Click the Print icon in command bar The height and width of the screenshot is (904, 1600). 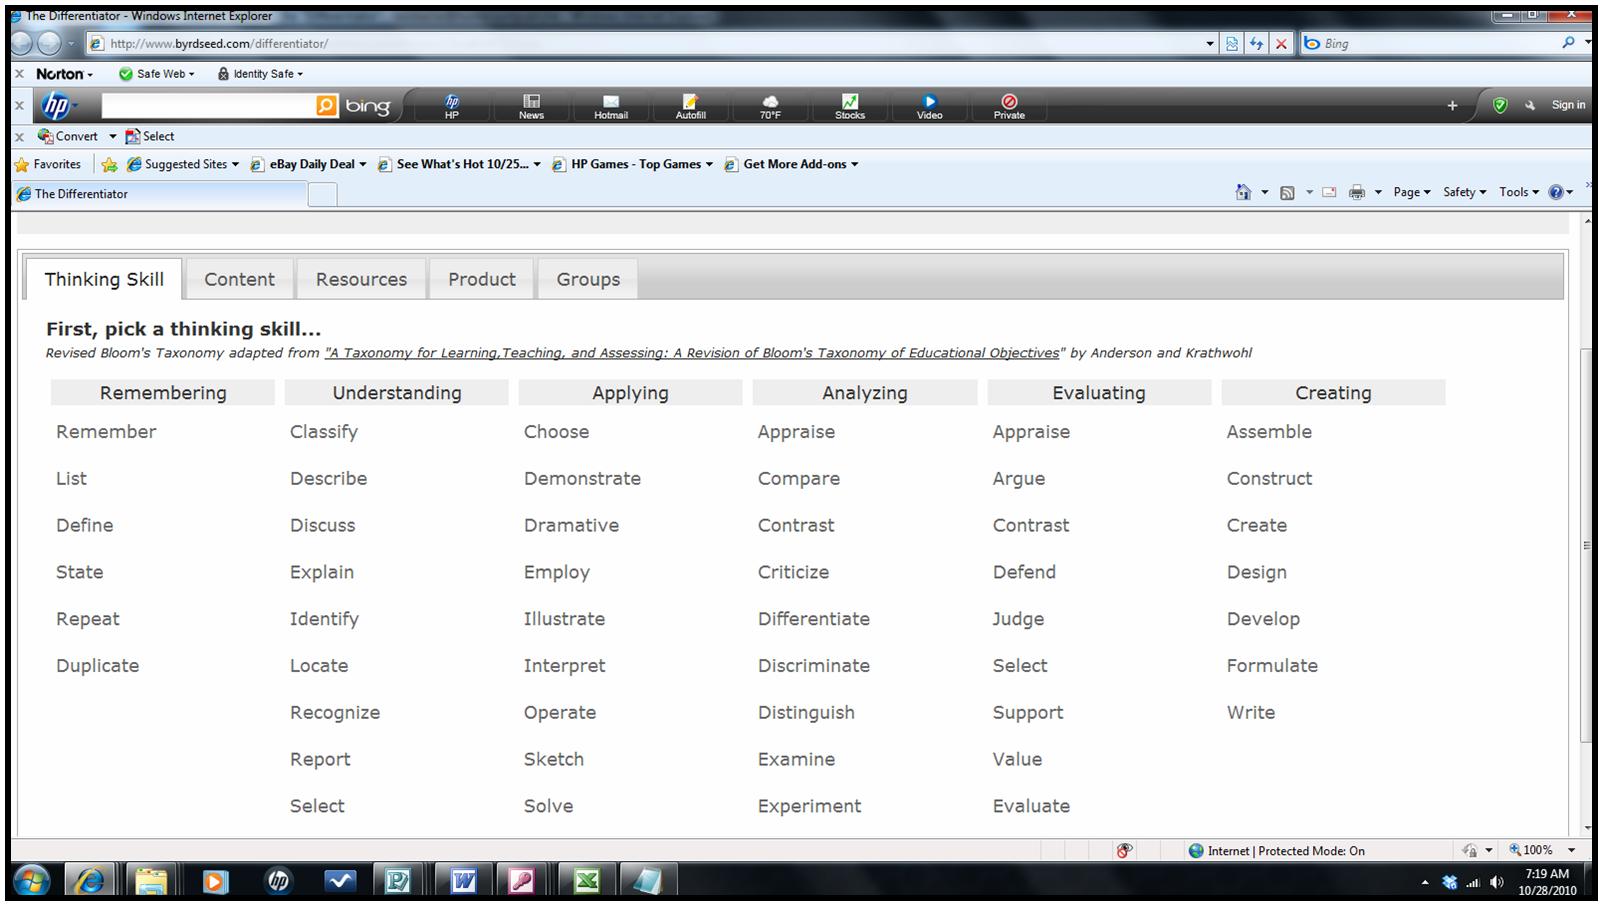pos(1357,192)
